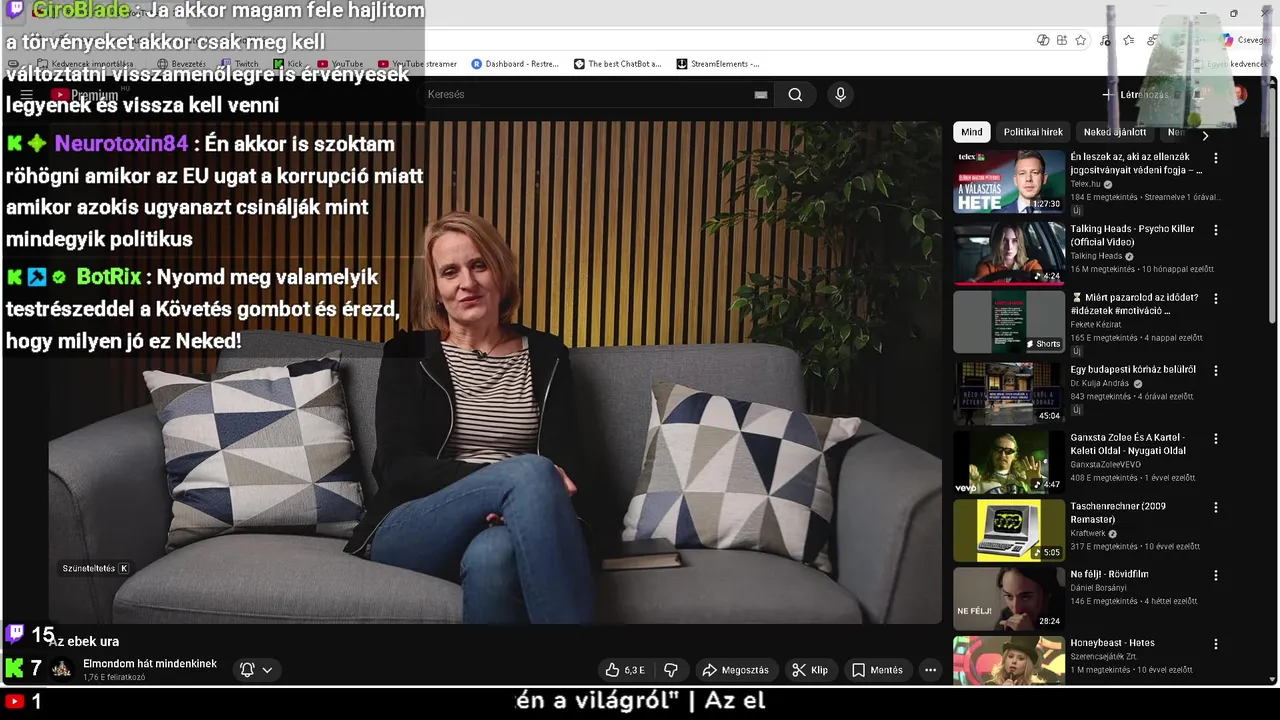Open StreamElements bookmark

718,64
